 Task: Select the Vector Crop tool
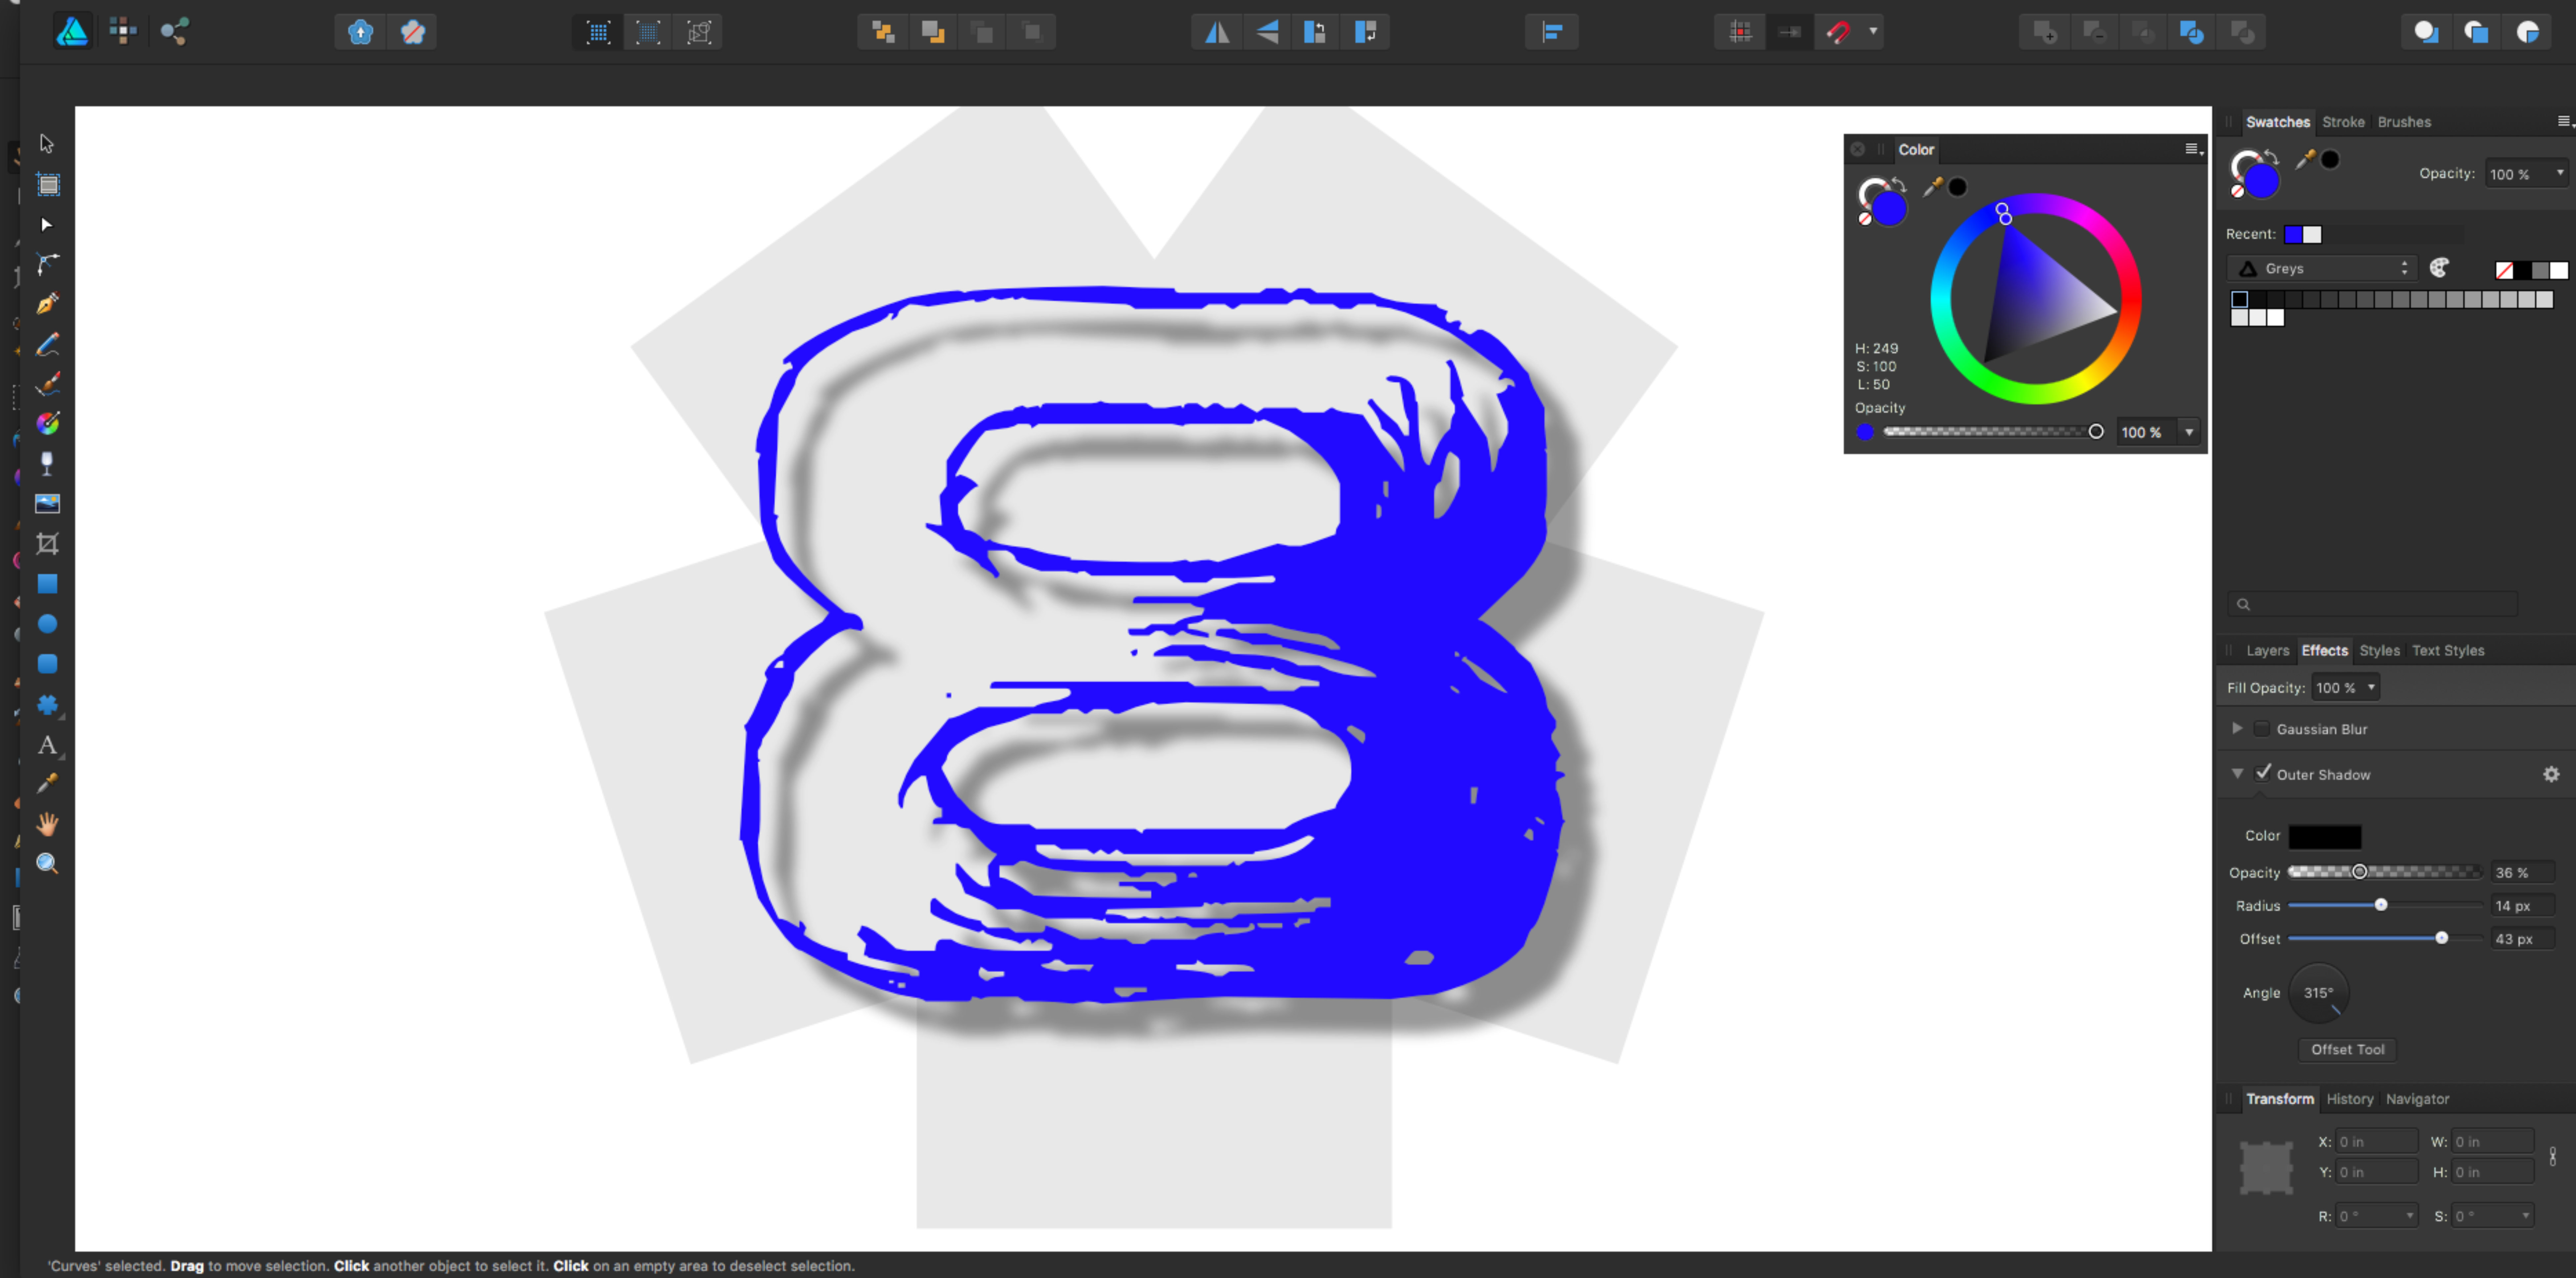click(47, 544)
